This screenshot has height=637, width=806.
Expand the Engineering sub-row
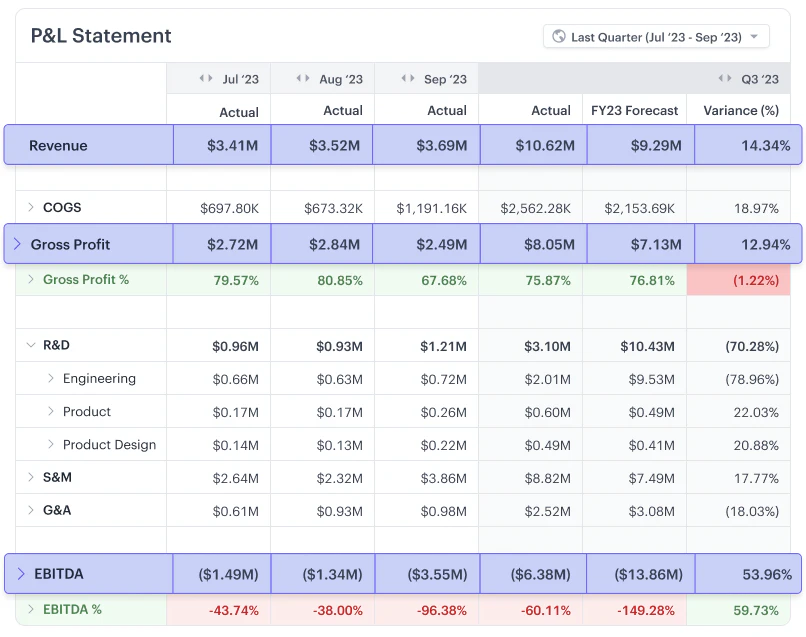(51, 379)
